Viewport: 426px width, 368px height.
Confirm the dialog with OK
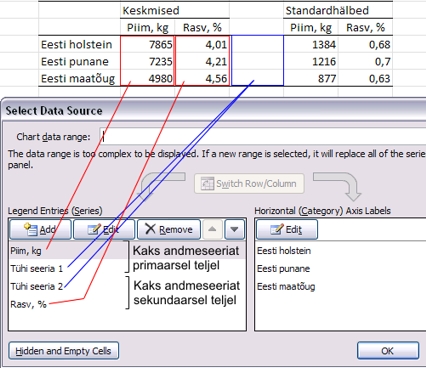388,351
